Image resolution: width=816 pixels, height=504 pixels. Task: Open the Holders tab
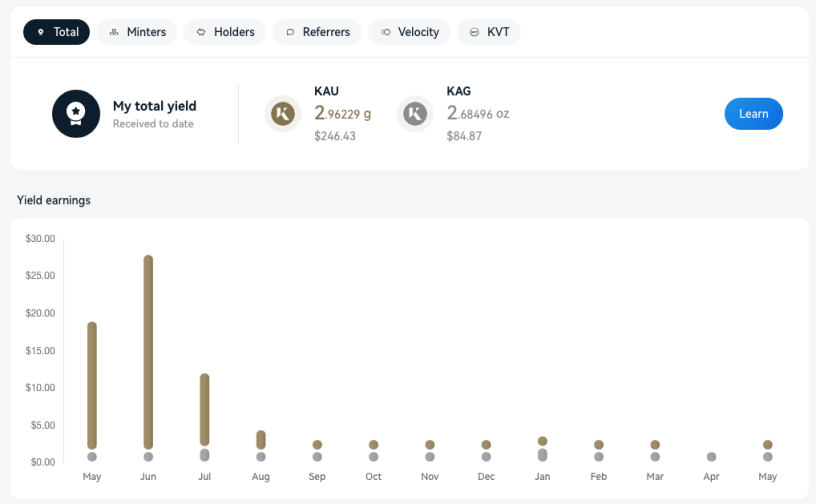pyautogui.click(x=225, y=32)
